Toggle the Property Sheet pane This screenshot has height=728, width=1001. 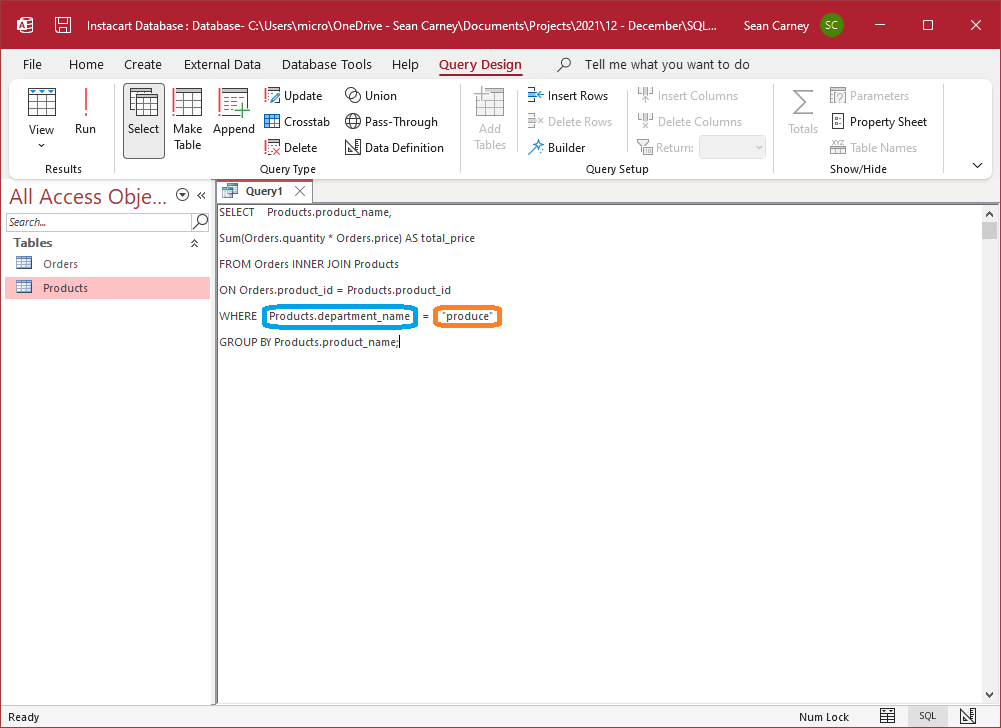click(878, 121)
